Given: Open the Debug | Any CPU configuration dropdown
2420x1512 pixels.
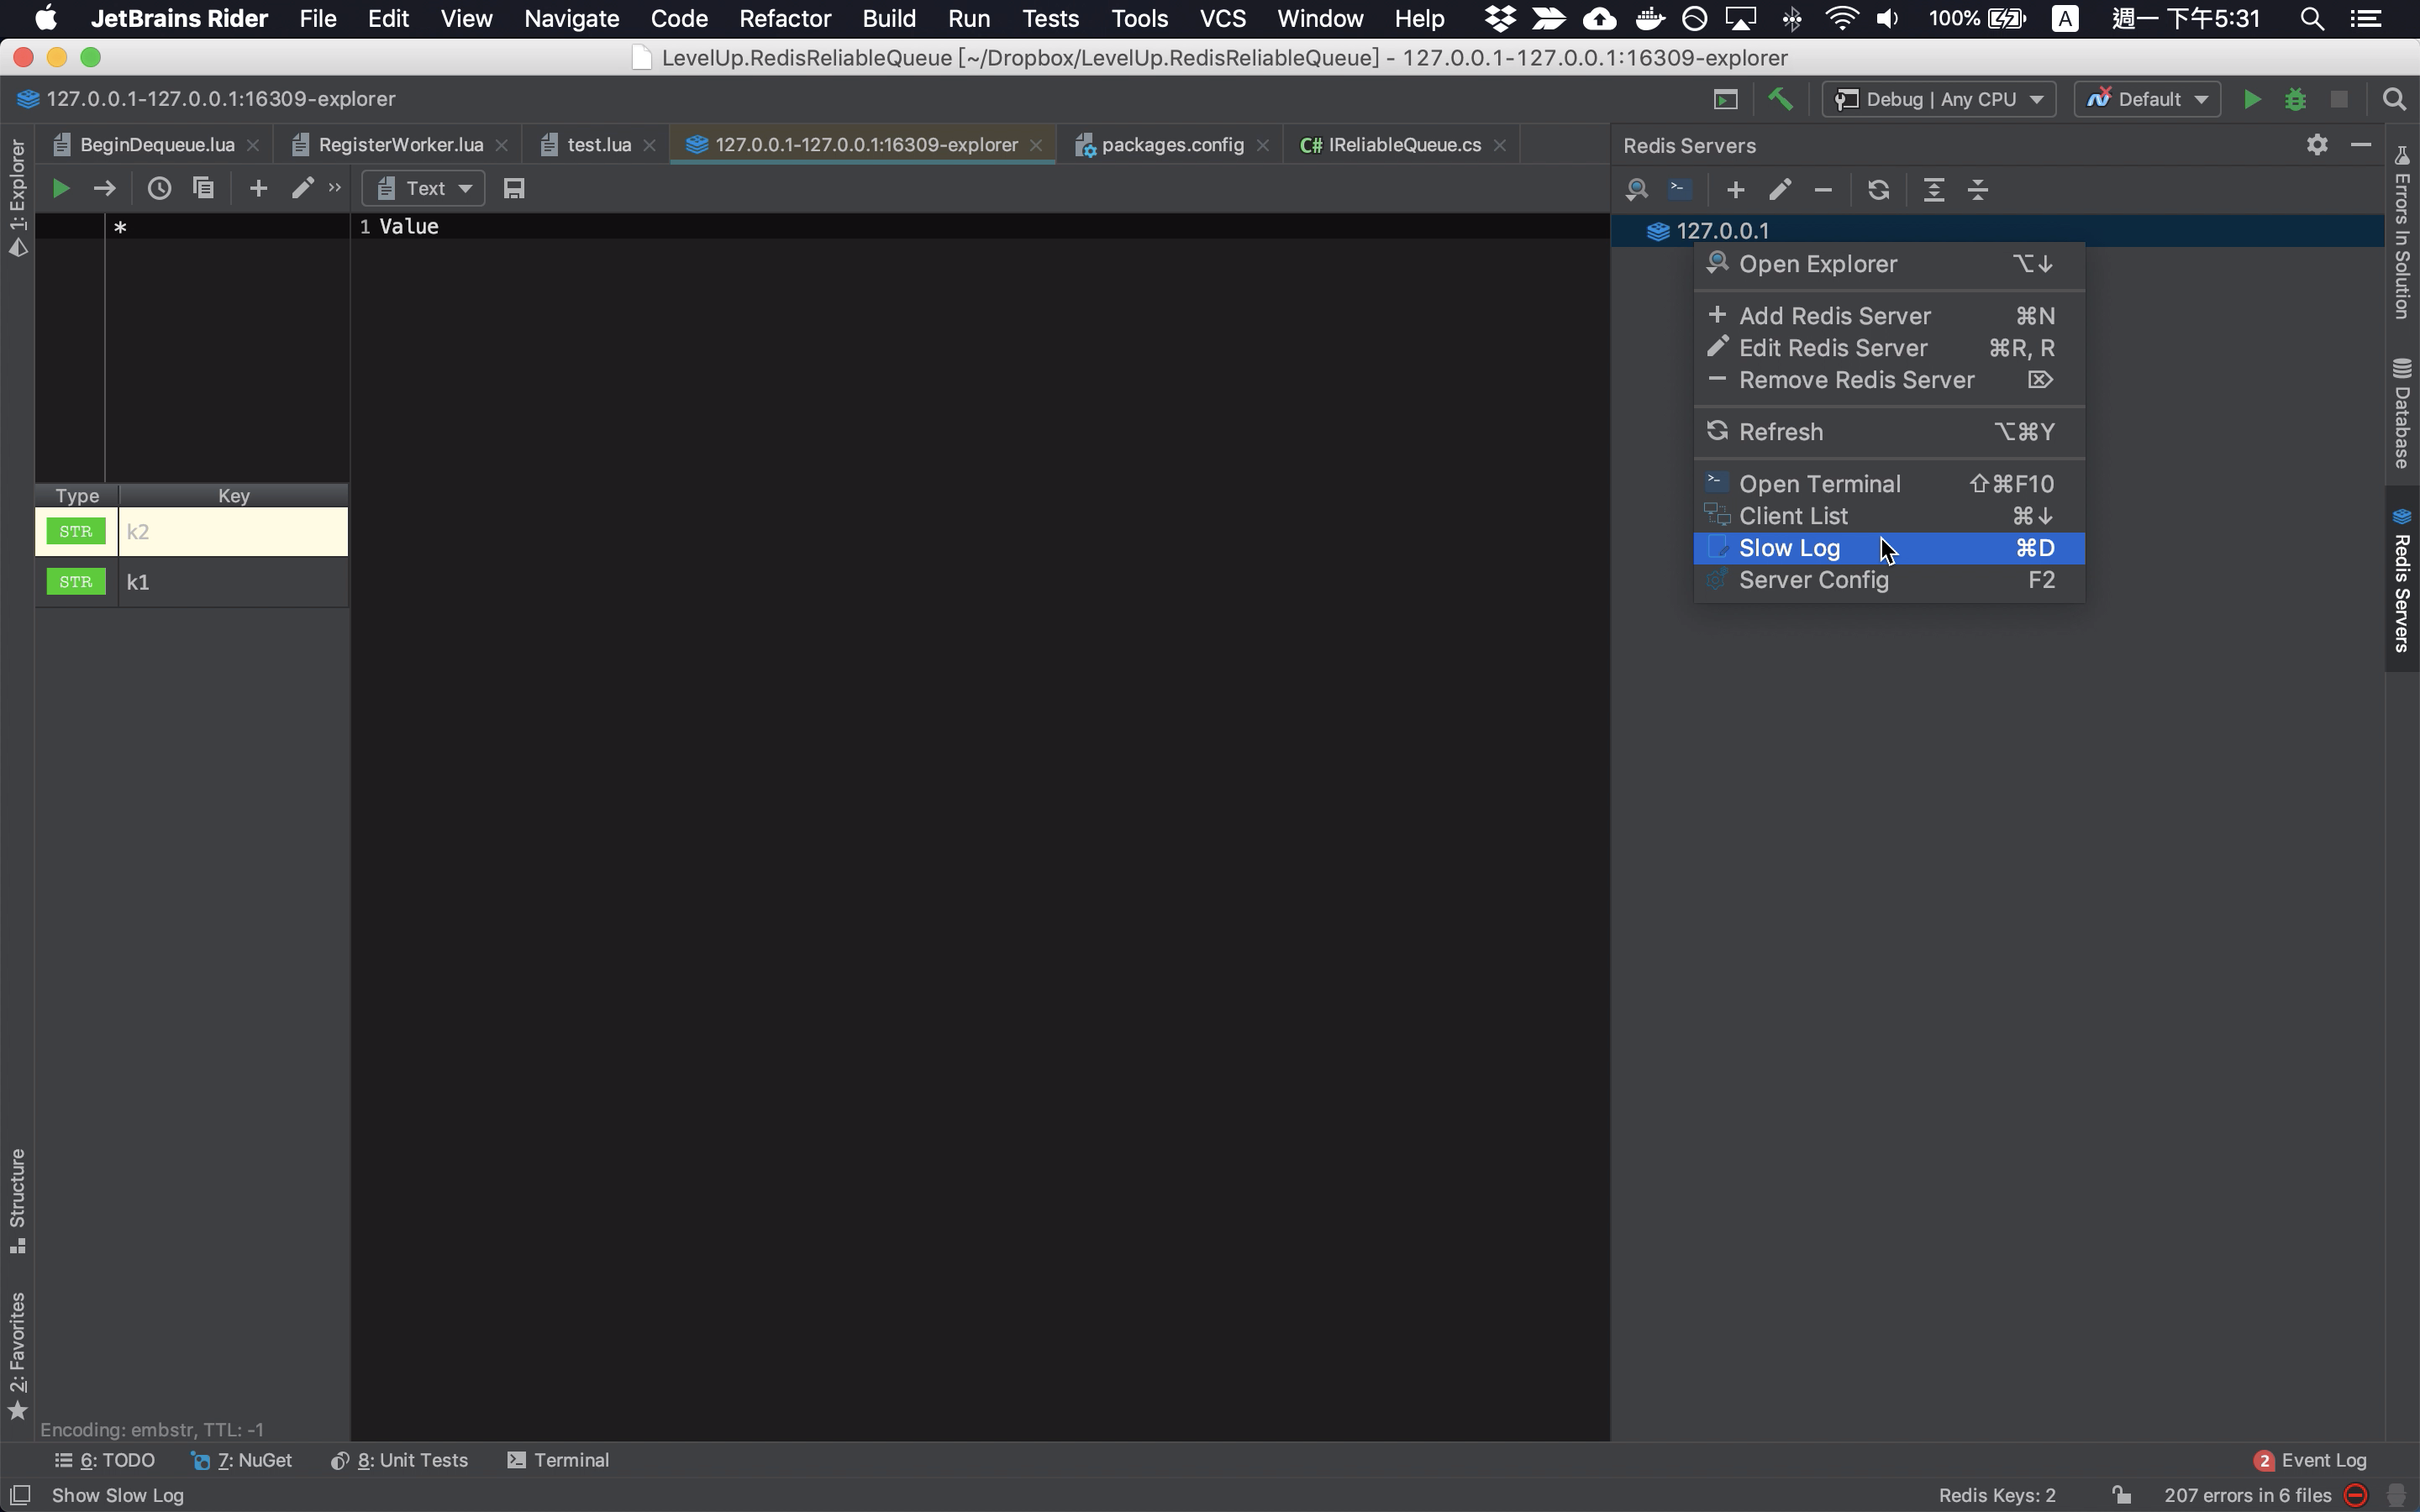Looking at the screenshot, I should [x=1938, y=99].
